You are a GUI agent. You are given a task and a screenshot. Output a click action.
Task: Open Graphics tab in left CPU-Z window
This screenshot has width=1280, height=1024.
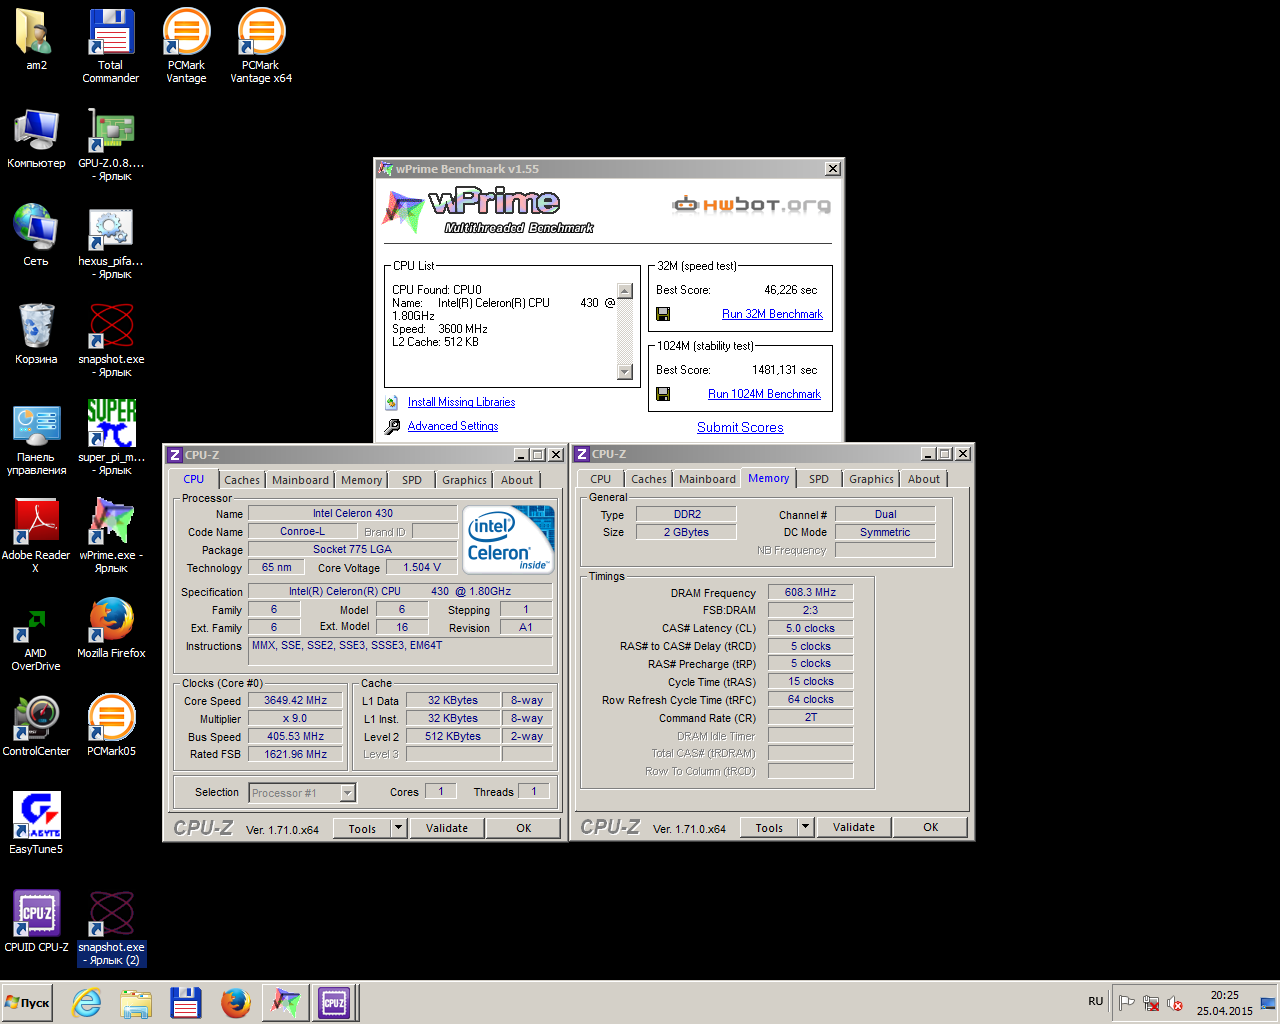(465, 480)
